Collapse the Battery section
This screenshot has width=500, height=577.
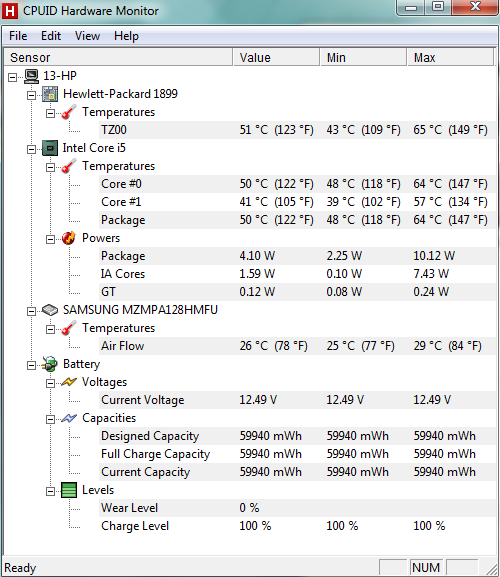click(x=32, y=365)
